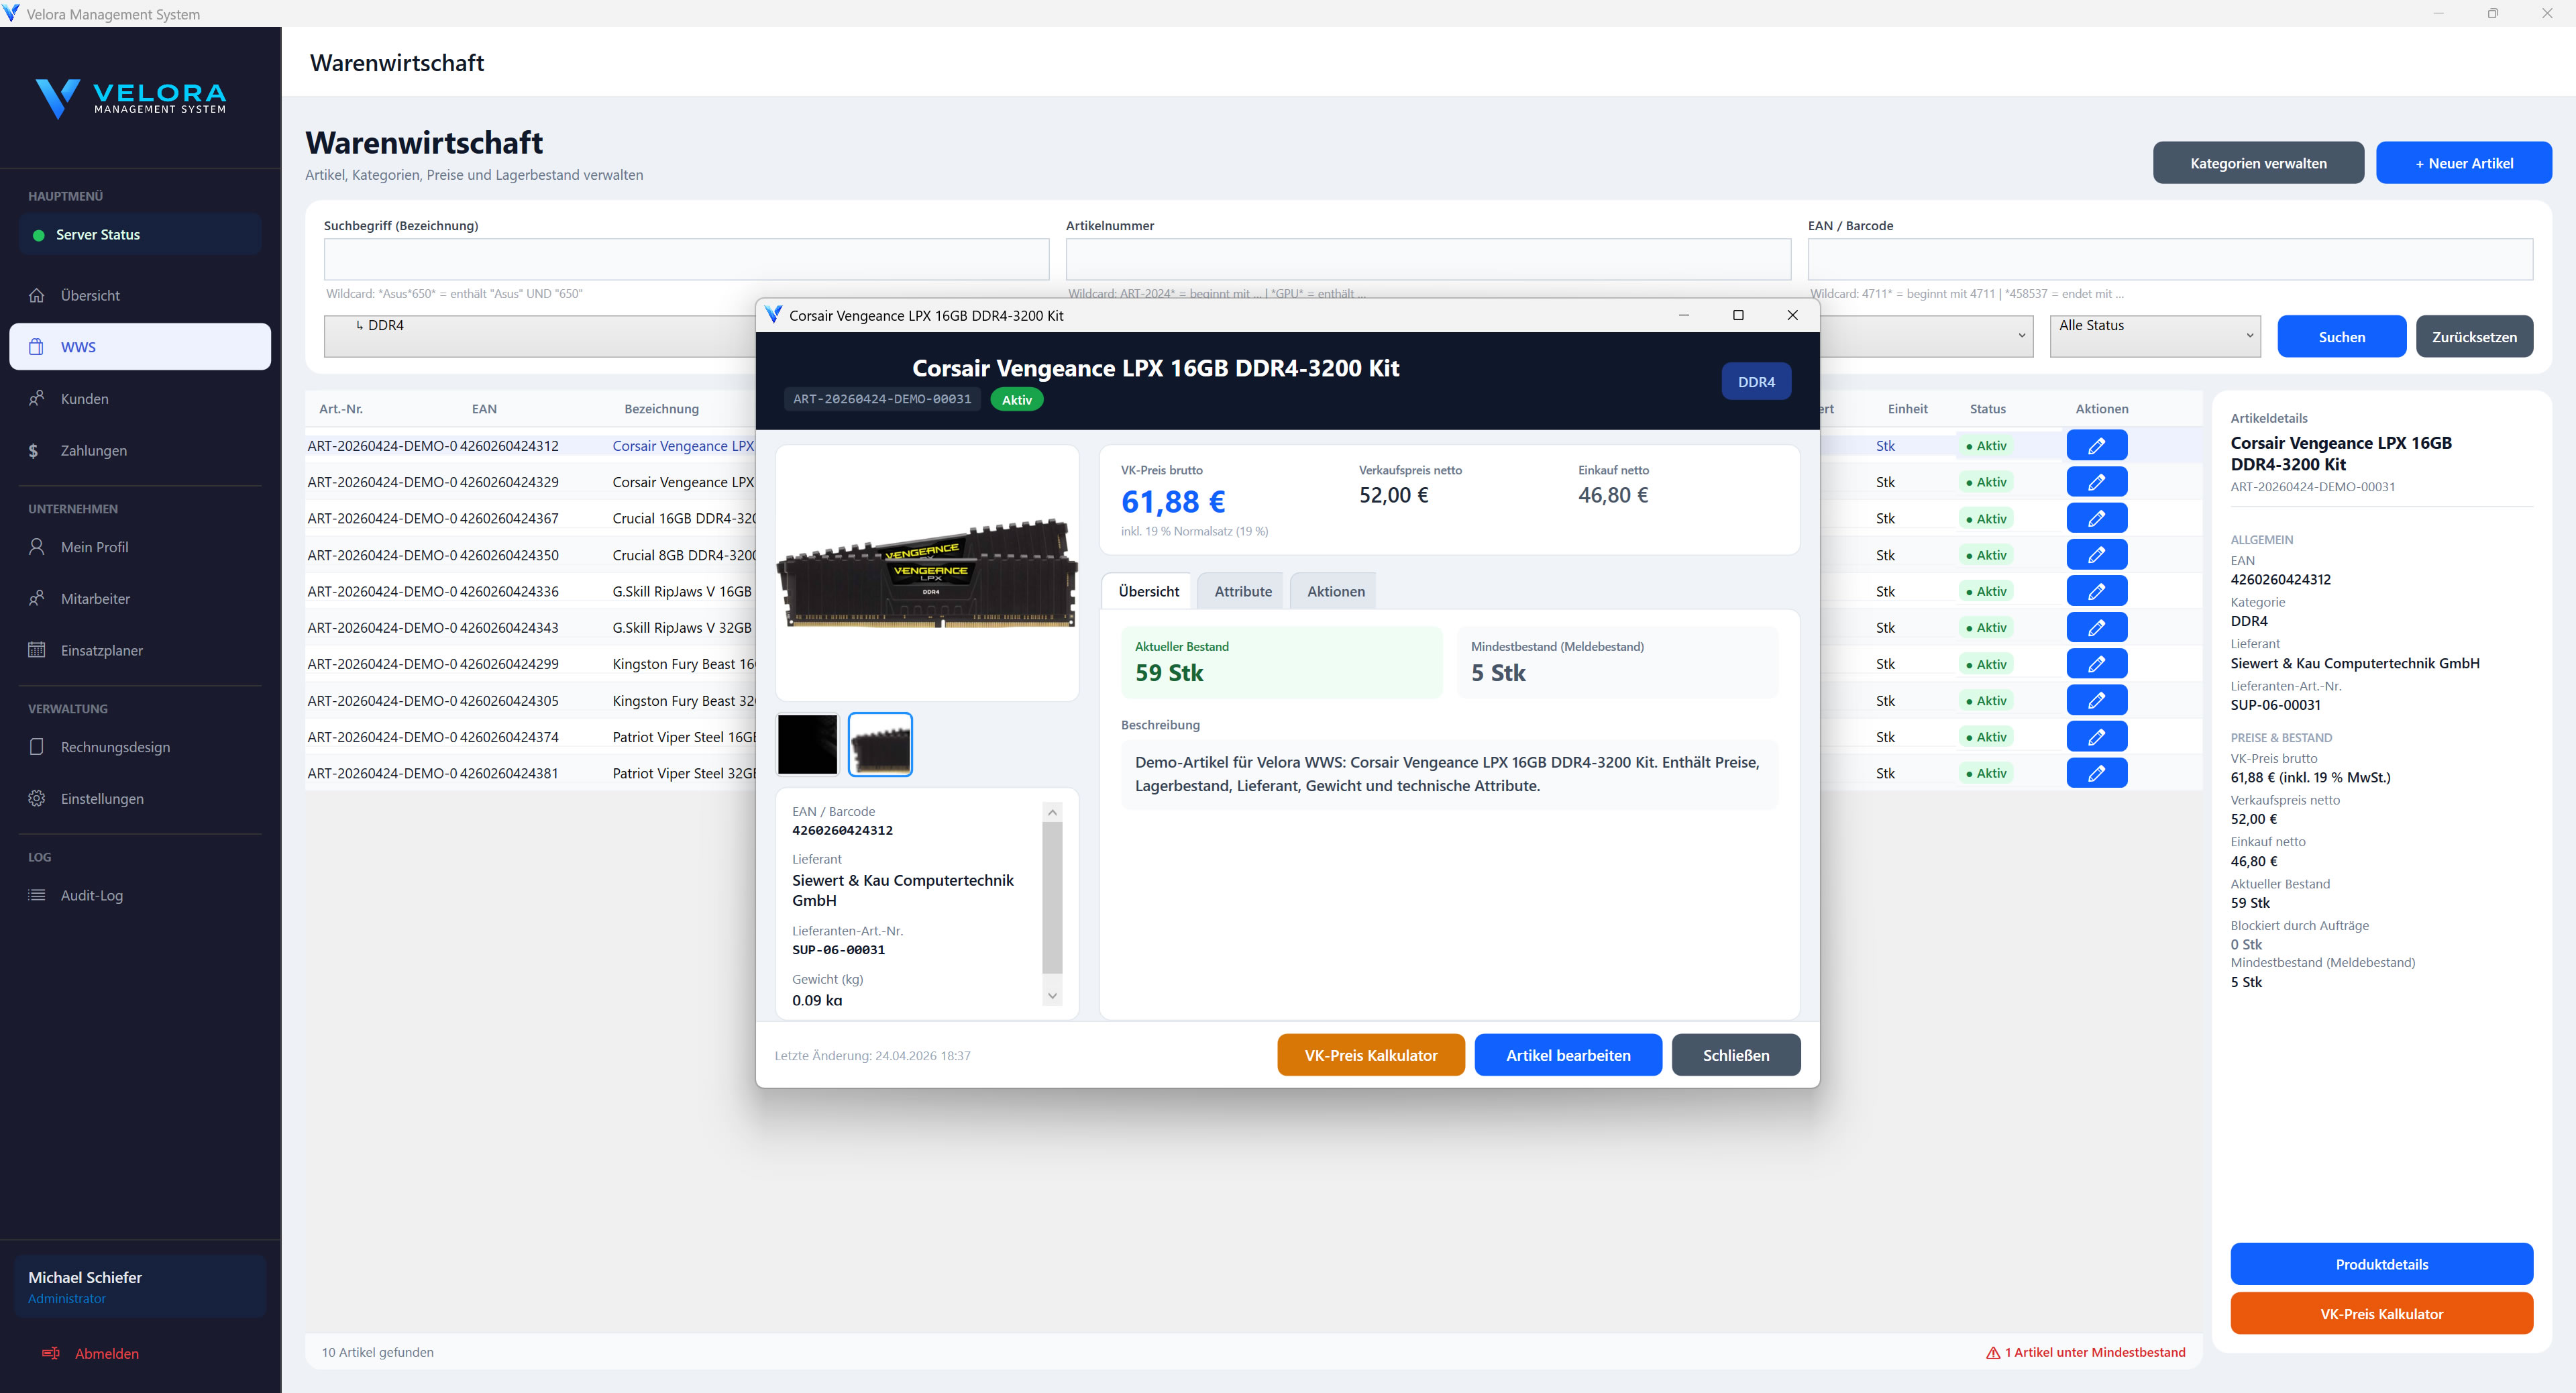Image resolution: width=2576 pixels, height=1393 pixels.
Task: Click the blue Suchen button
Action: click(2342, 337)
